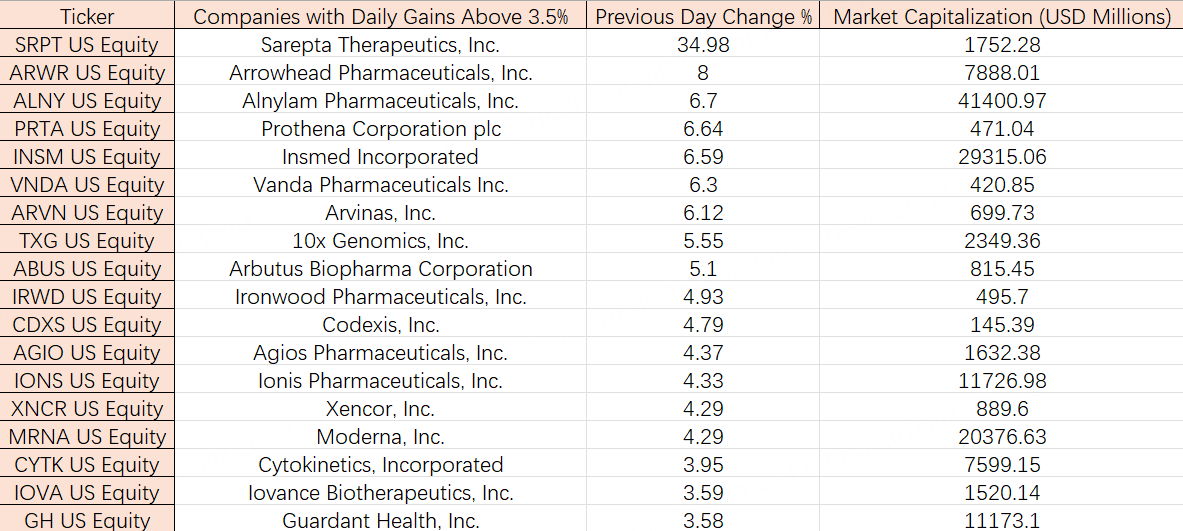The width and height of the screenshot is (1183, 531).
Task: Click the Ticker column header
Action: (x=86, y=17)
